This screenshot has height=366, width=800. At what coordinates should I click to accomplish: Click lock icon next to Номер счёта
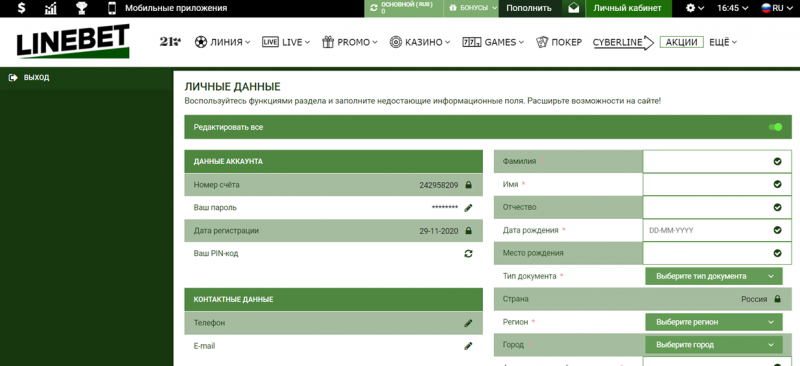pos(468,185)
